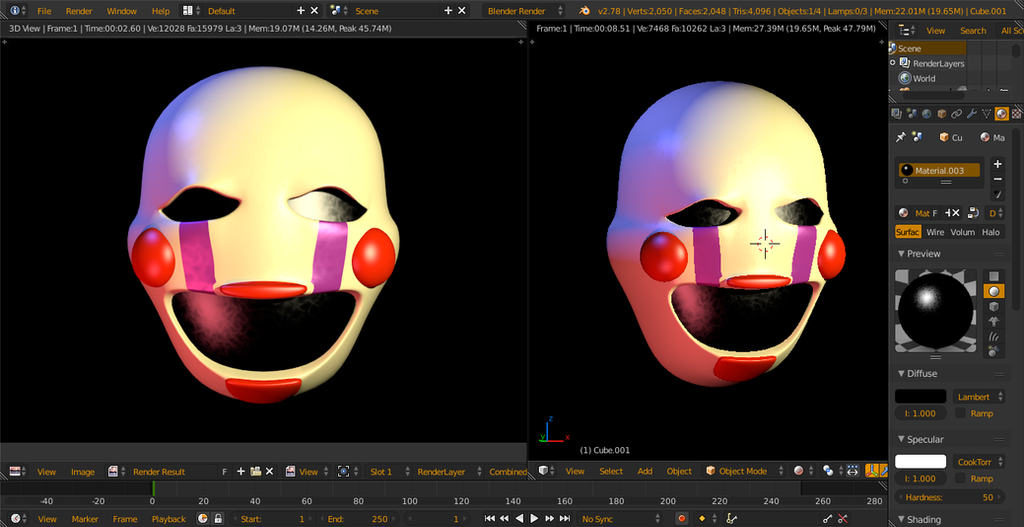Open the Add menu in 3D view

coord(645,471)
